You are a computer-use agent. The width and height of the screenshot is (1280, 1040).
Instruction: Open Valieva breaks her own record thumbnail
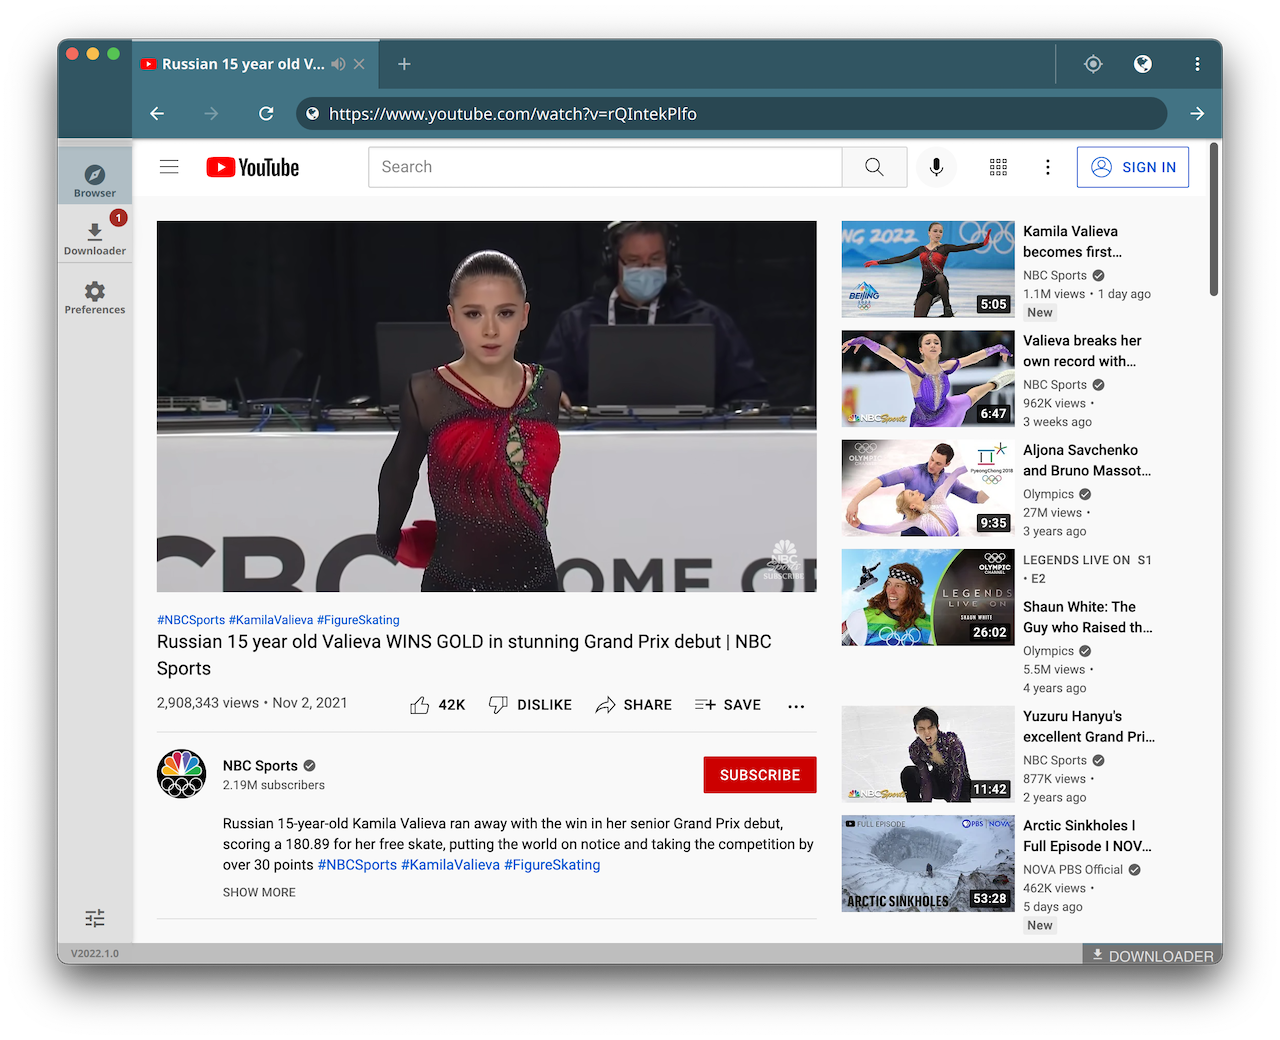[x=928, y=379]
